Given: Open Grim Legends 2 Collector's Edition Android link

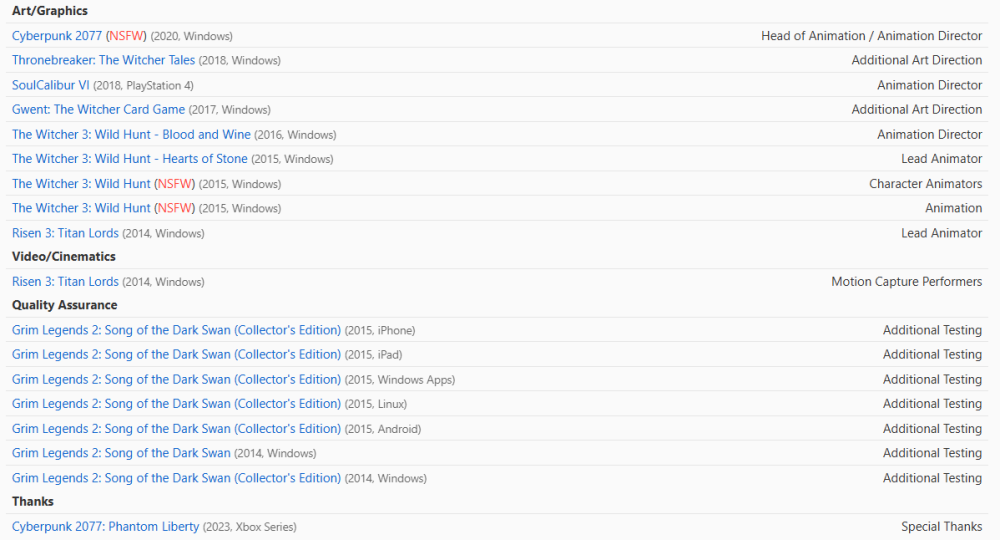Looking at the screenshot, I should pos(177,428).
